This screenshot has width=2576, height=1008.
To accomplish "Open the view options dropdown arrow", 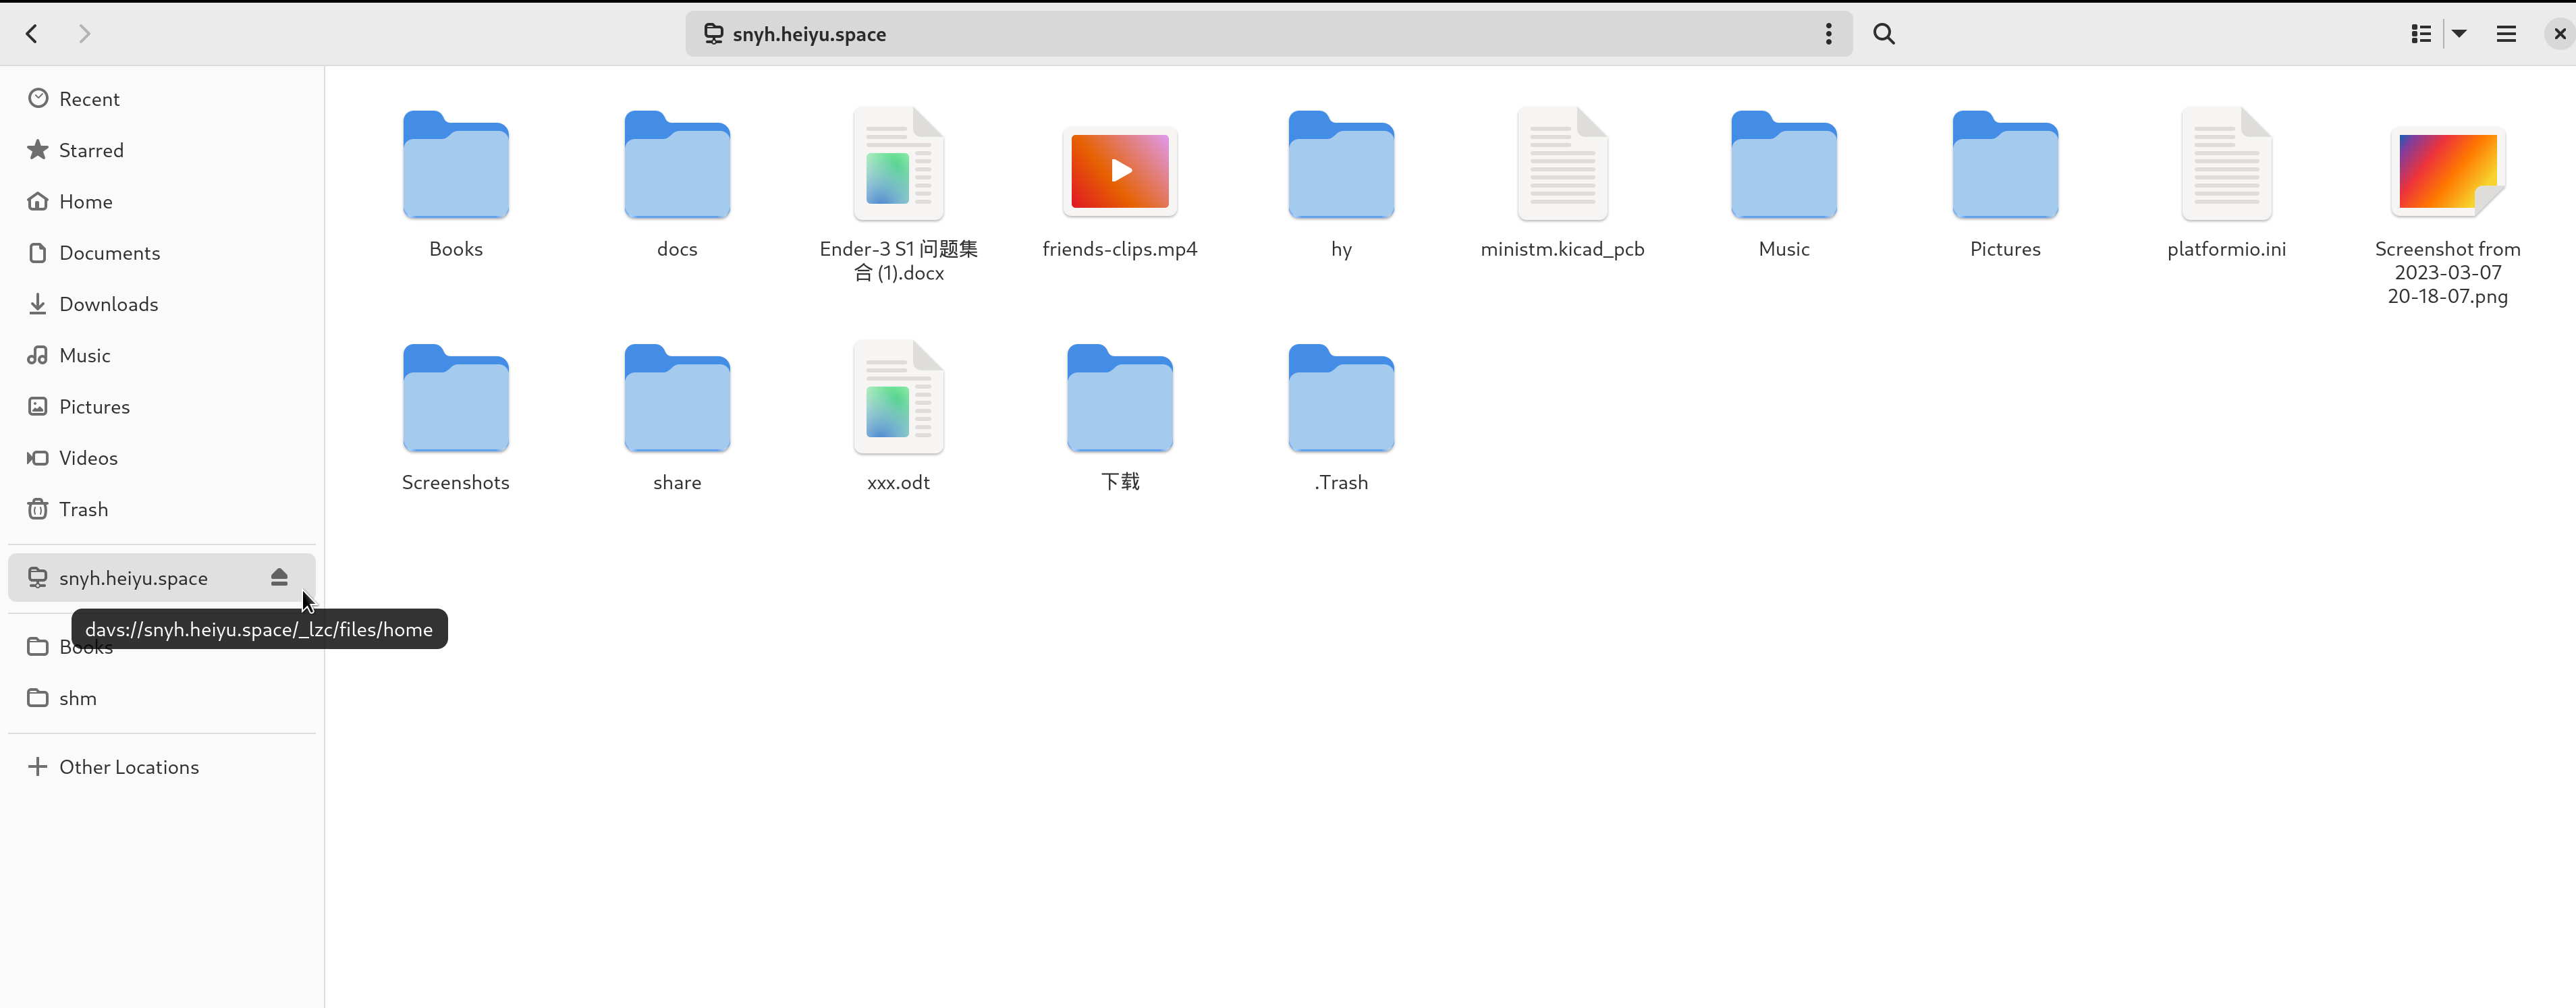I will (x=2459, y=34).
